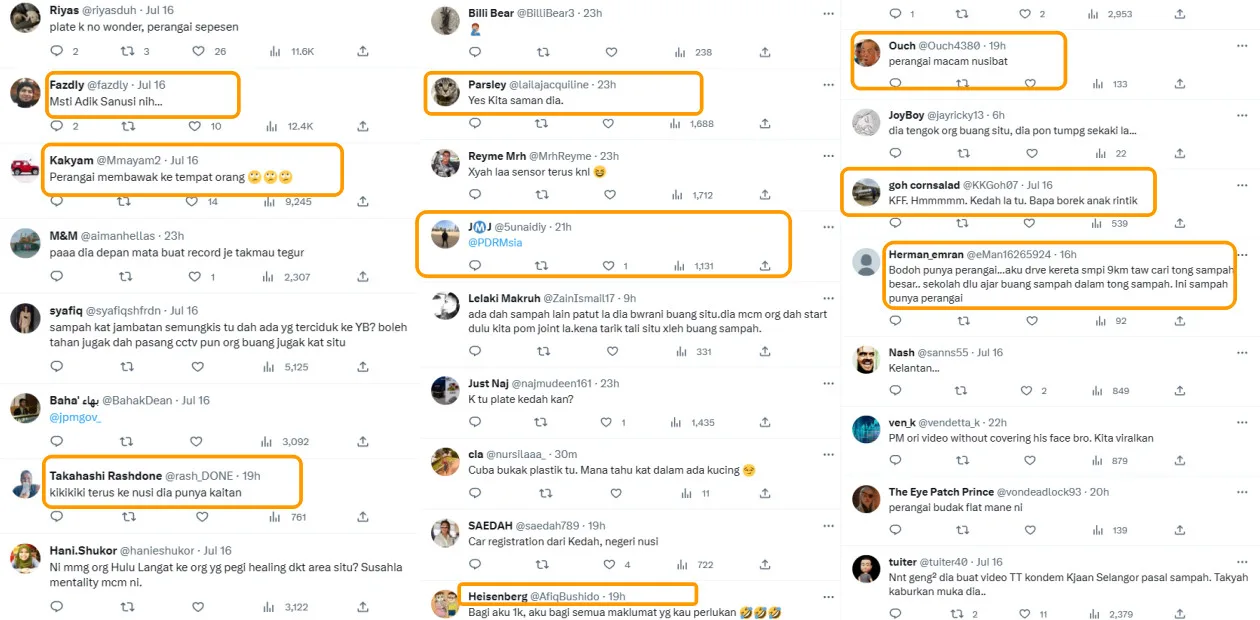Open more options on Reyme Mrh tweet
Image resolution: width=1260 pixels, height=620 pixels.
pyautogui.click(x=827, y=156)
